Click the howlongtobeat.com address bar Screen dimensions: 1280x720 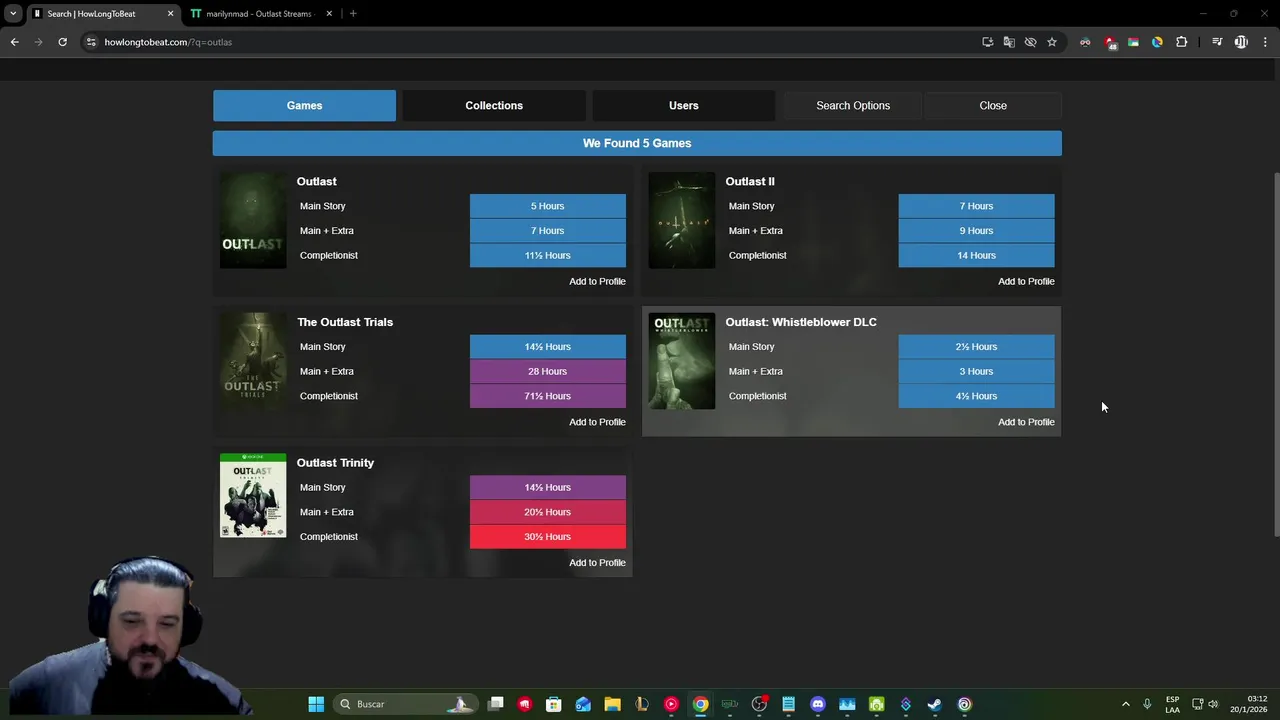point(530,42)
